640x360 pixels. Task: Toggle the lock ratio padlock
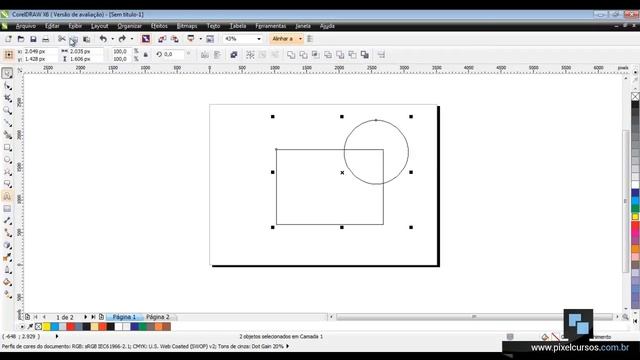point(146,55)
